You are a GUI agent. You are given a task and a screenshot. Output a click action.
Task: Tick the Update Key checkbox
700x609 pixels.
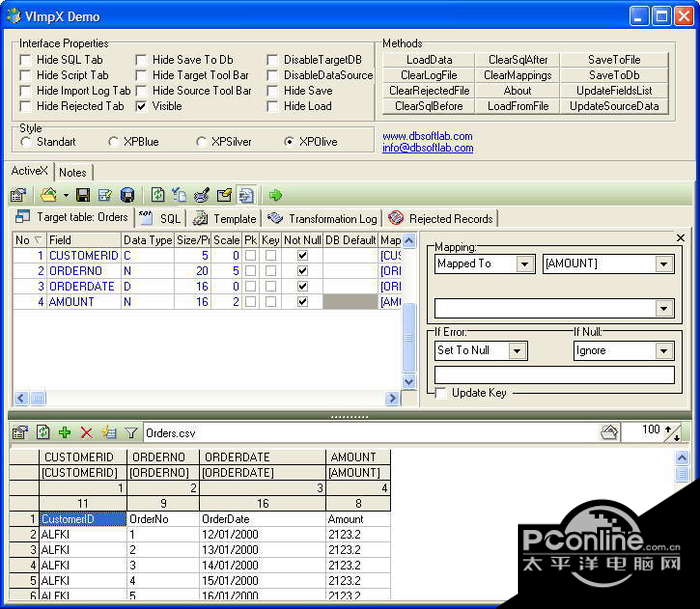tap(441, 393)
